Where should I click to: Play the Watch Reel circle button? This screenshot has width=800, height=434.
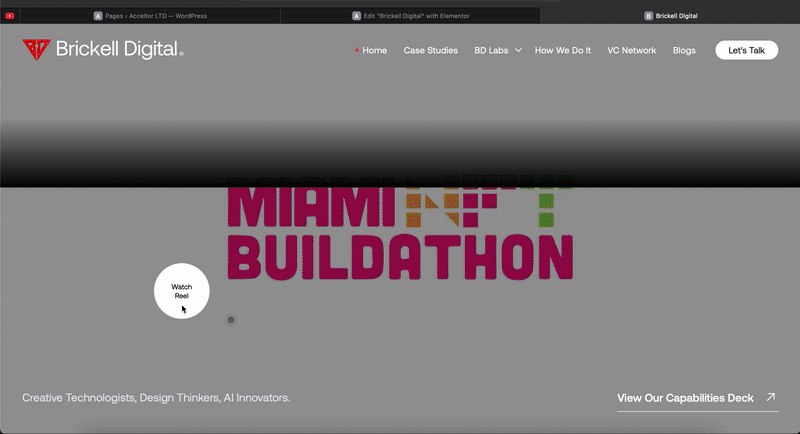coord(182,291)
